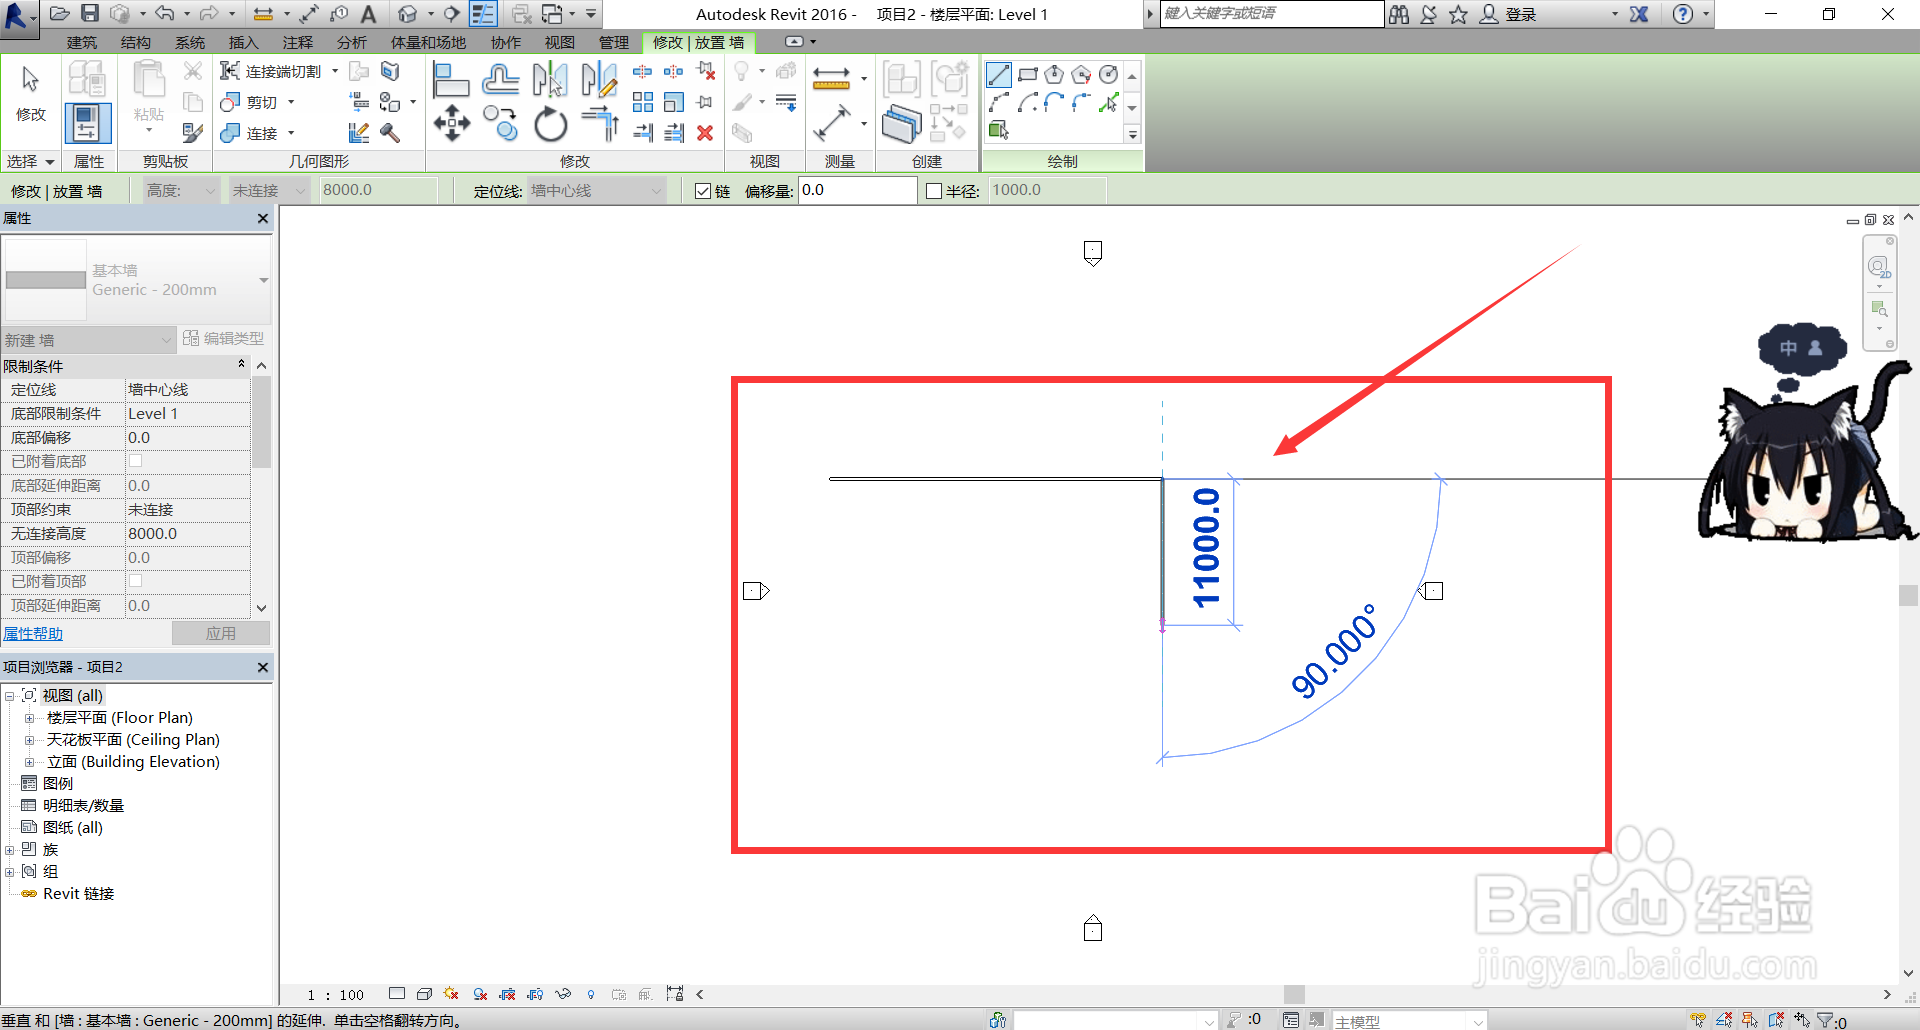Click the Mirror - Draw Axis icon
This screenshot has width=1920, height=1030.
[x=599, y=79]
